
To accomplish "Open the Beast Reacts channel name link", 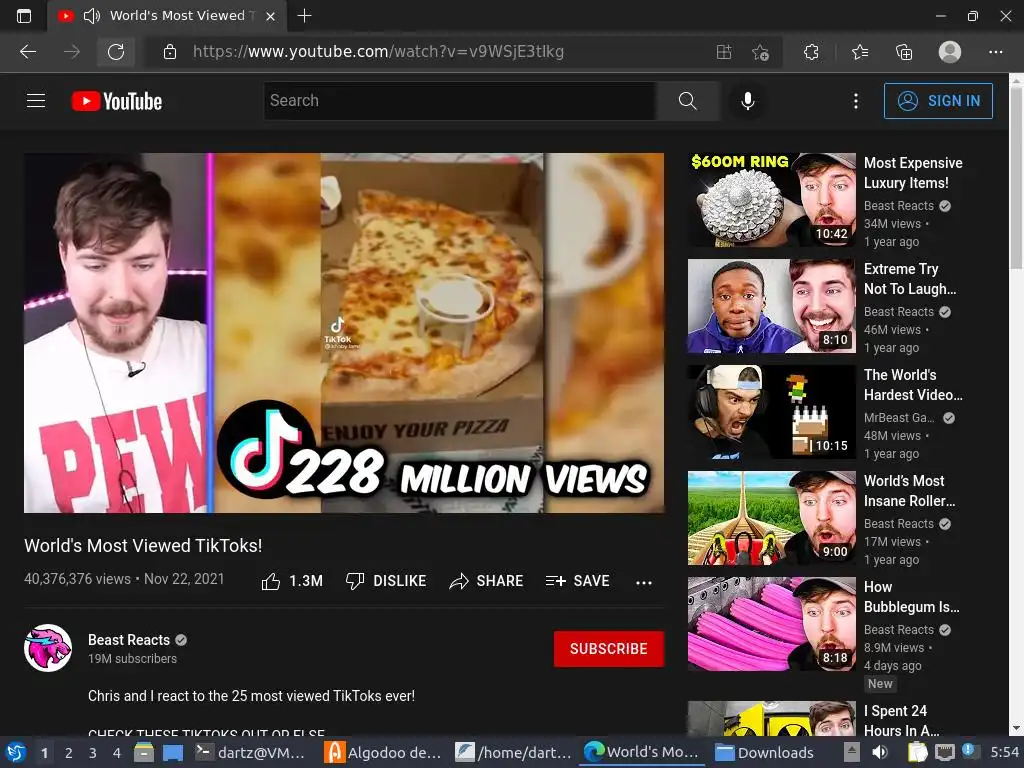I will pyautogui.click(x=129, y=640).
